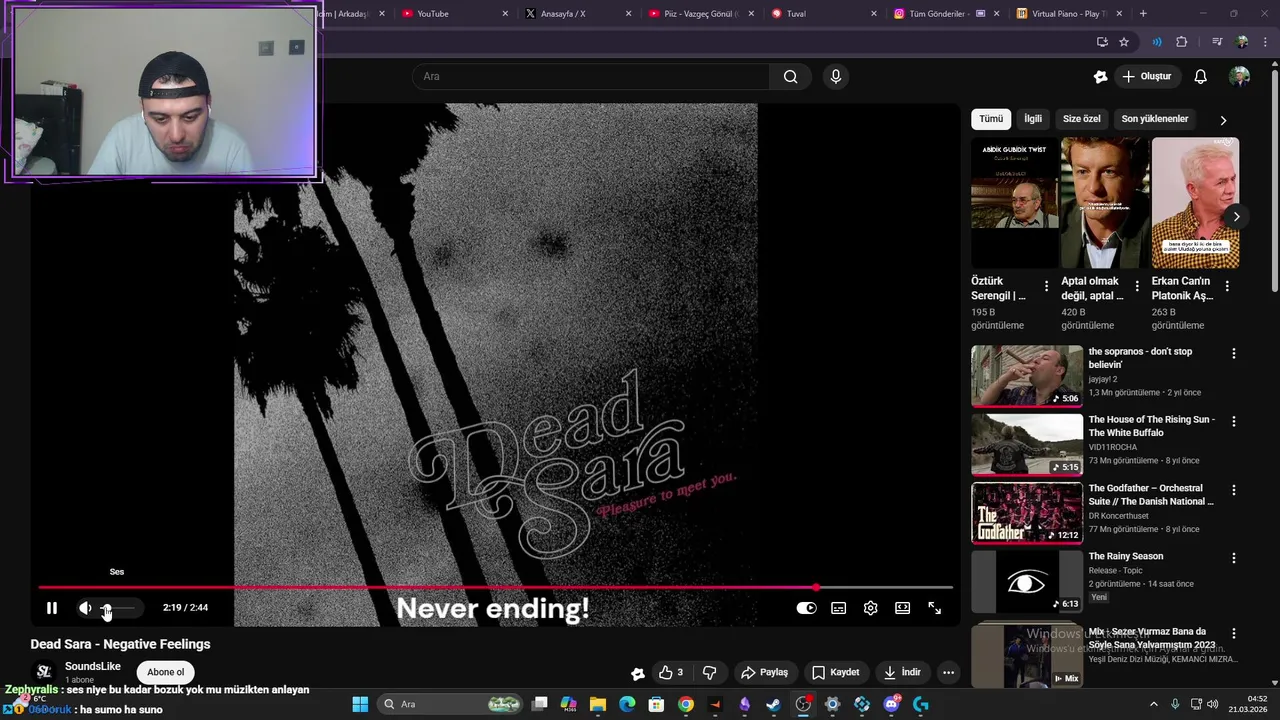This screenshot has width=1280, height=720.
Task: Toggle subtitles with the captions icon
Action: (x=838, y=608)
